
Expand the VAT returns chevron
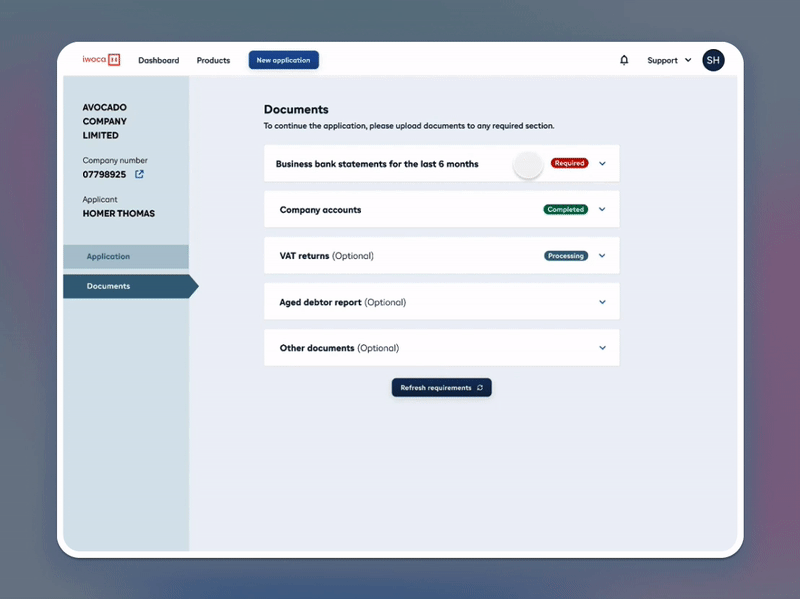pos(602,256)
